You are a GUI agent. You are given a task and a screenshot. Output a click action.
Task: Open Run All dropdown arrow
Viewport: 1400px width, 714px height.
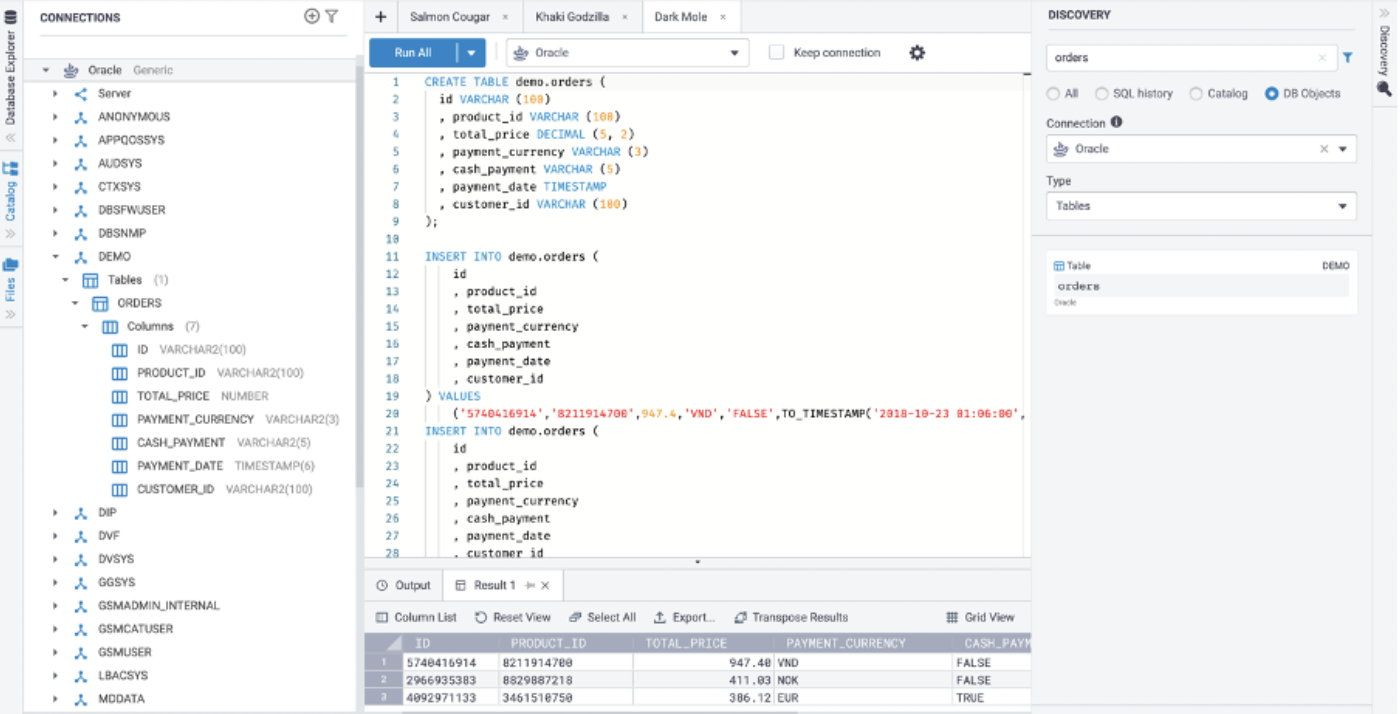coord(471,53)
